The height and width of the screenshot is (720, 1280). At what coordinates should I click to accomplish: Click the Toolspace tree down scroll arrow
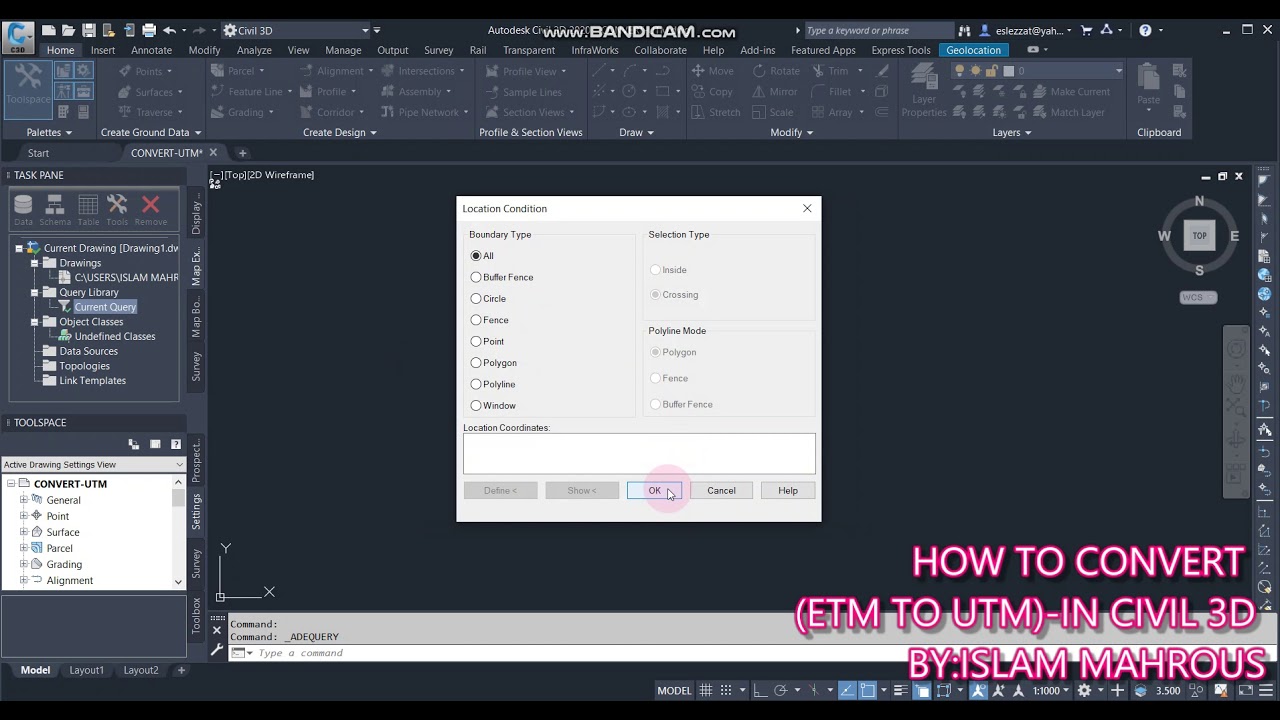point(179,581)
